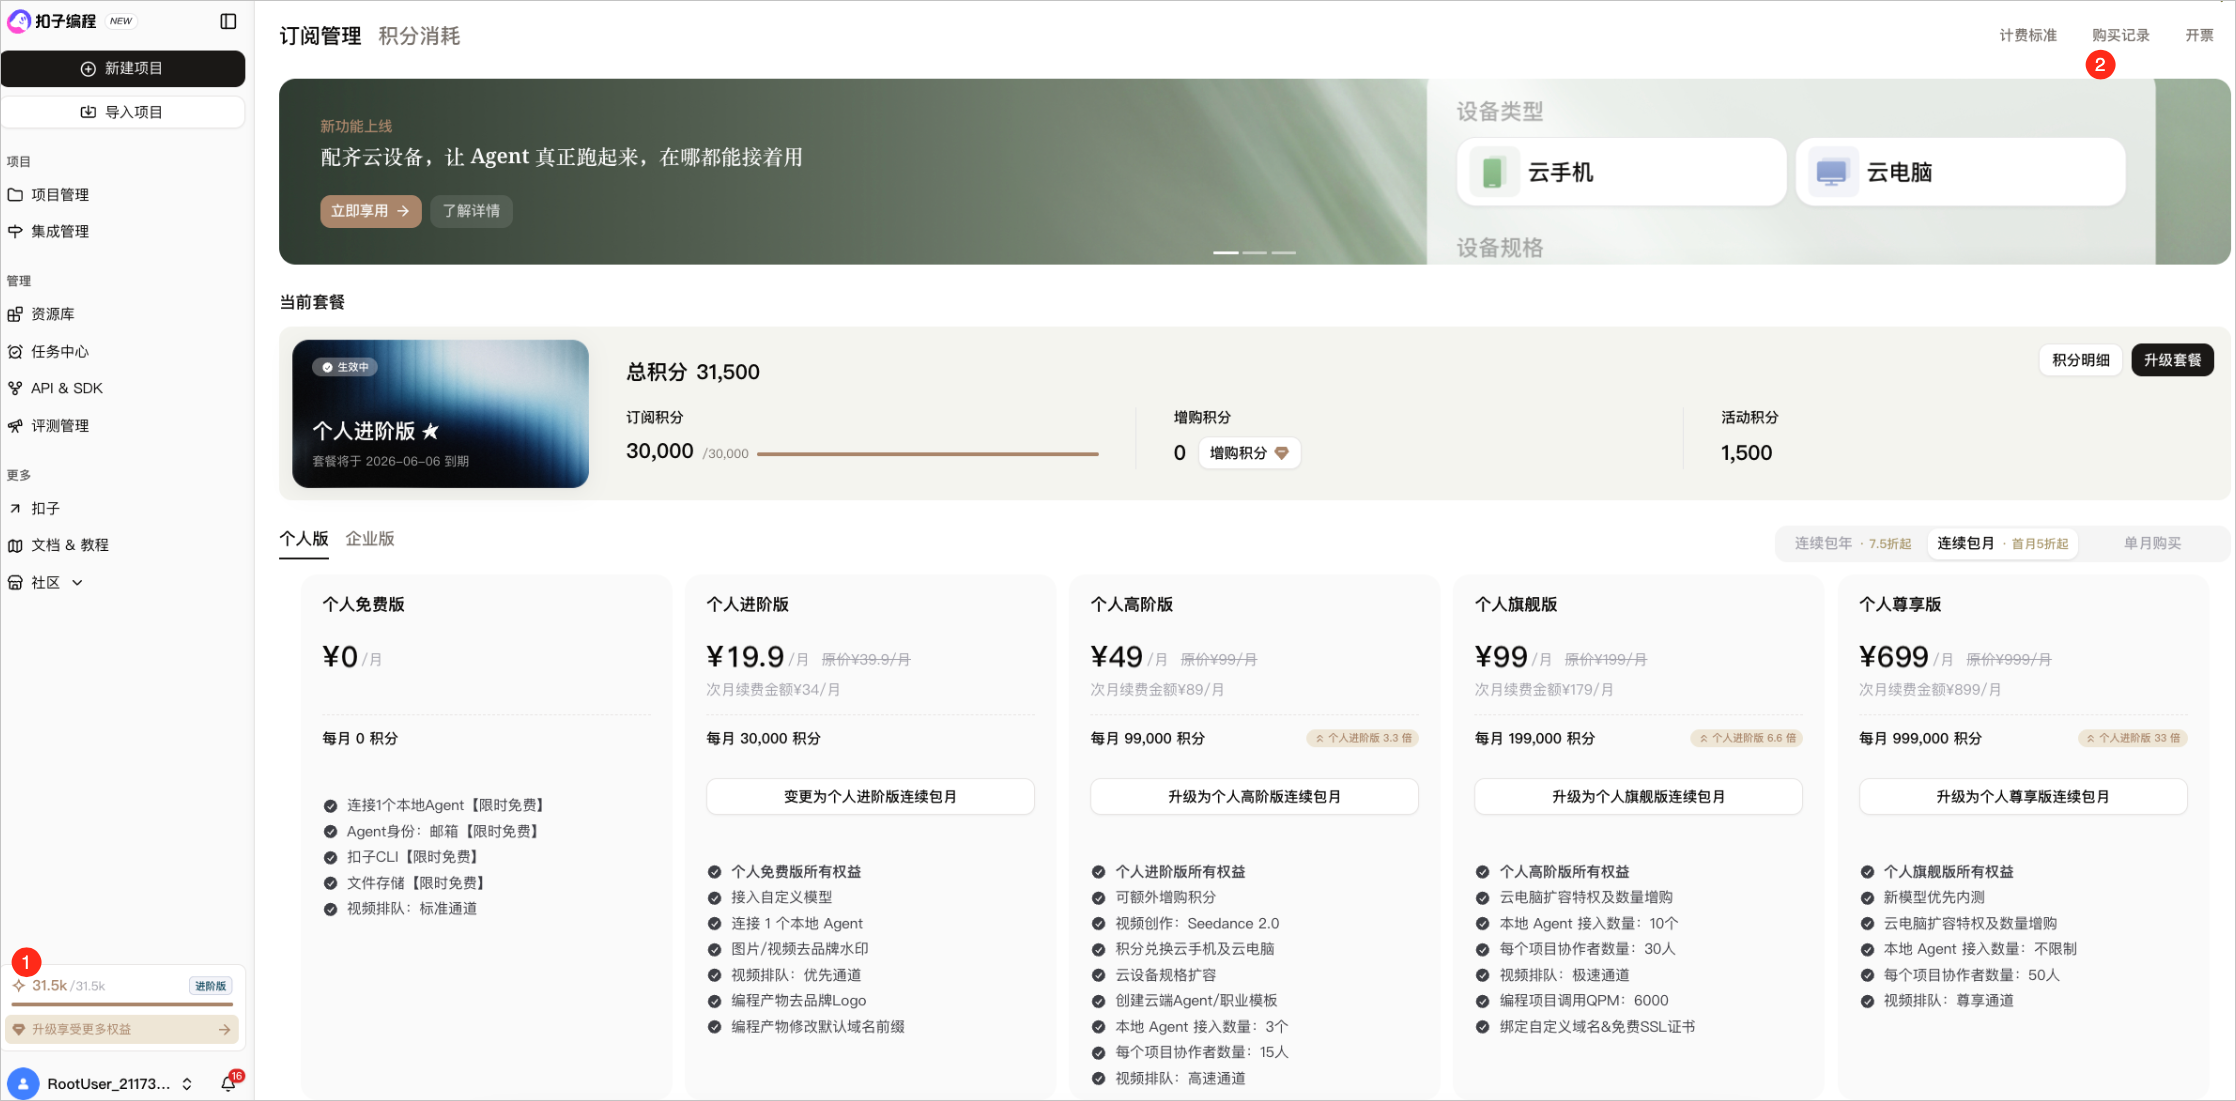Open 计费标准 link

click(x=2028, y=35)
